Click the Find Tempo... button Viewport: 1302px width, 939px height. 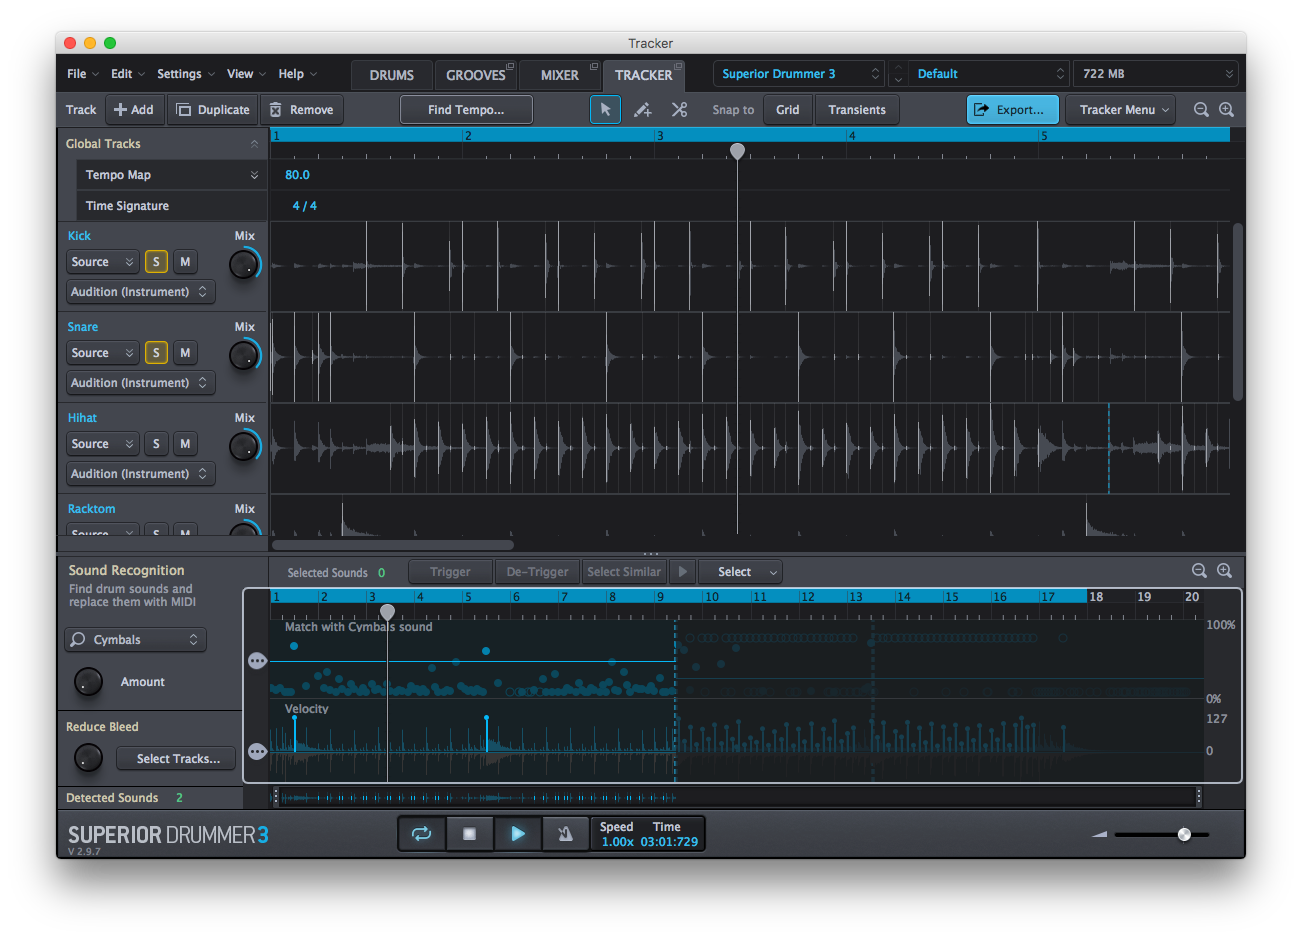pyautogui.click(x=466, y=110)
